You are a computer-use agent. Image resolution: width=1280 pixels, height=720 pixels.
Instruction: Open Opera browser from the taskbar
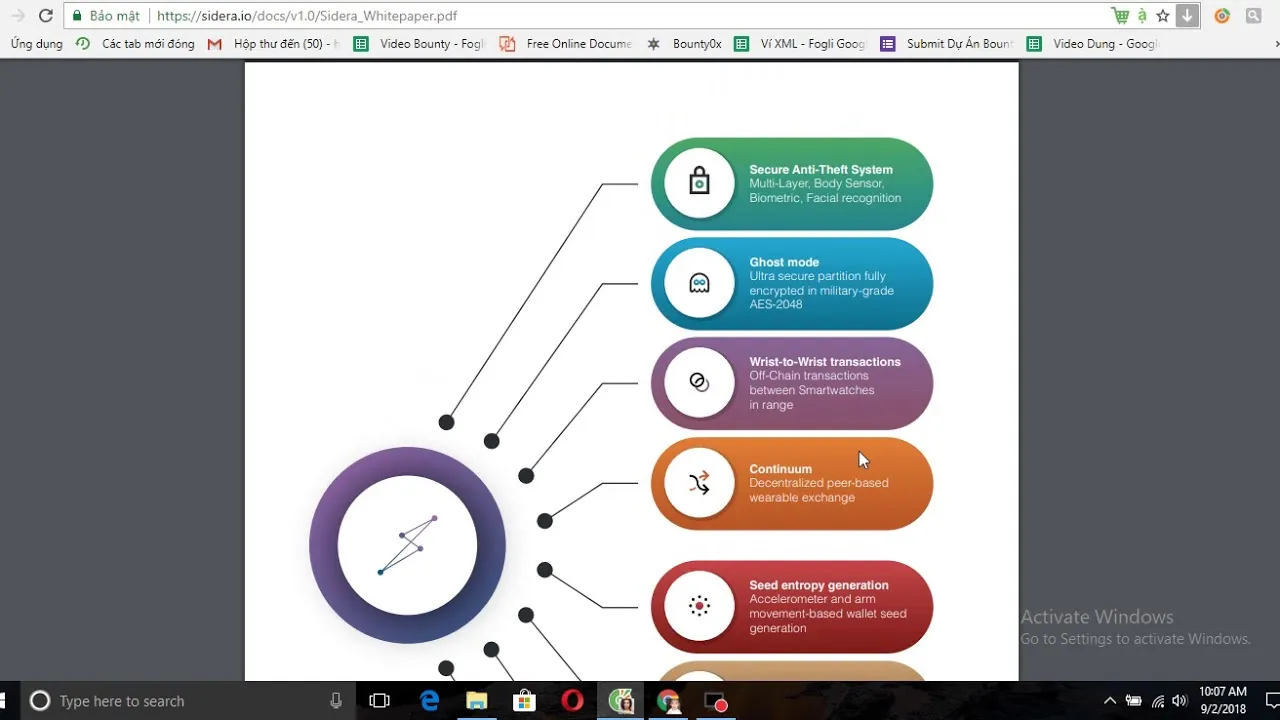click(x=572, y=701)
